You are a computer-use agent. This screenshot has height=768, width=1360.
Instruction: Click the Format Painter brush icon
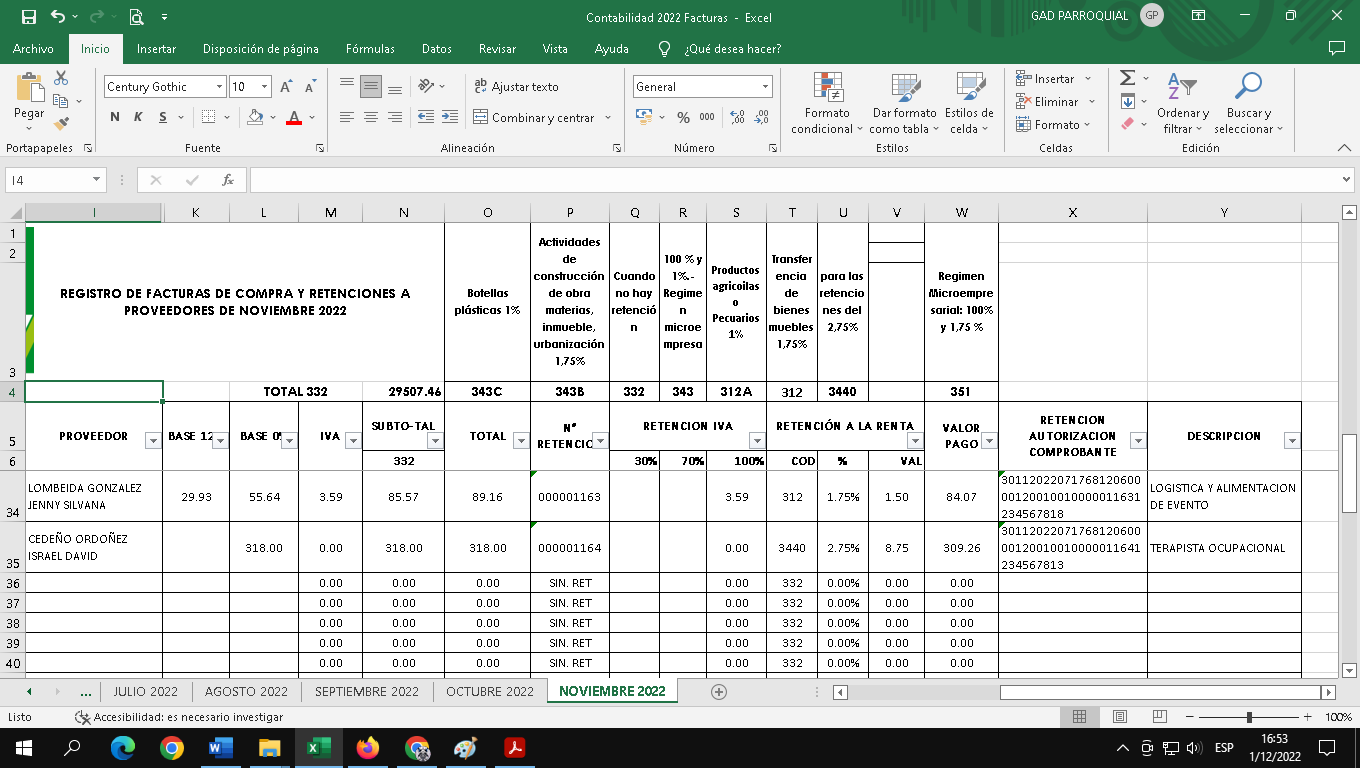pos(61,124)
